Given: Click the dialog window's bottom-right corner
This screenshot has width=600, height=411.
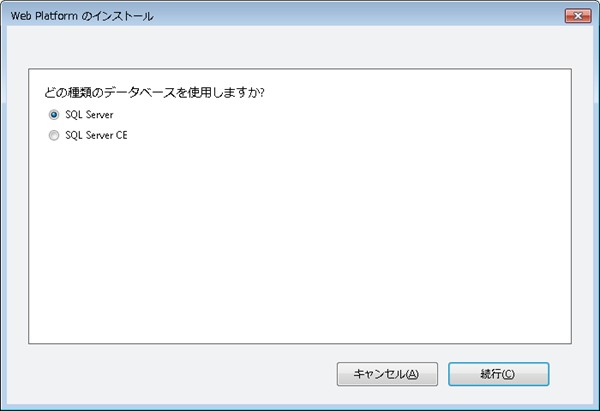Looking at the screenshot, I should (x=597, y=408).
